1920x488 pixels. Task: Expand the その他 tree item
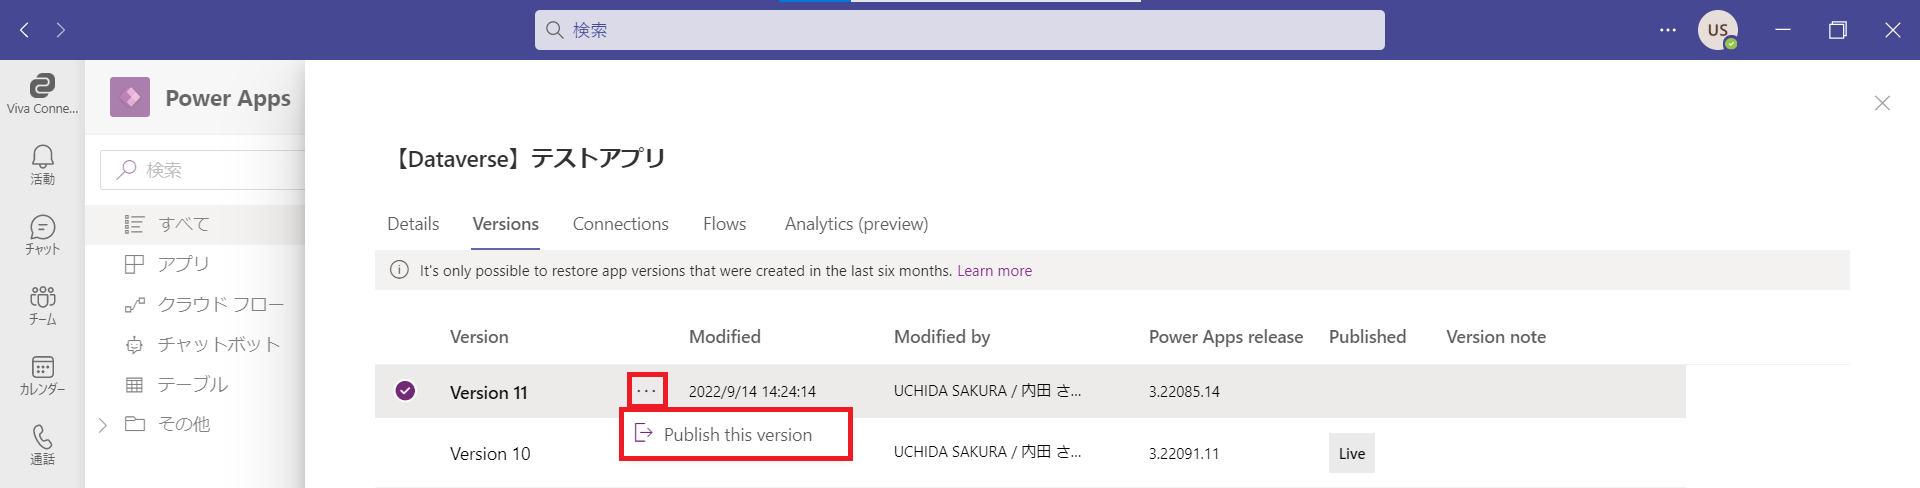click(x=103, y=425)
